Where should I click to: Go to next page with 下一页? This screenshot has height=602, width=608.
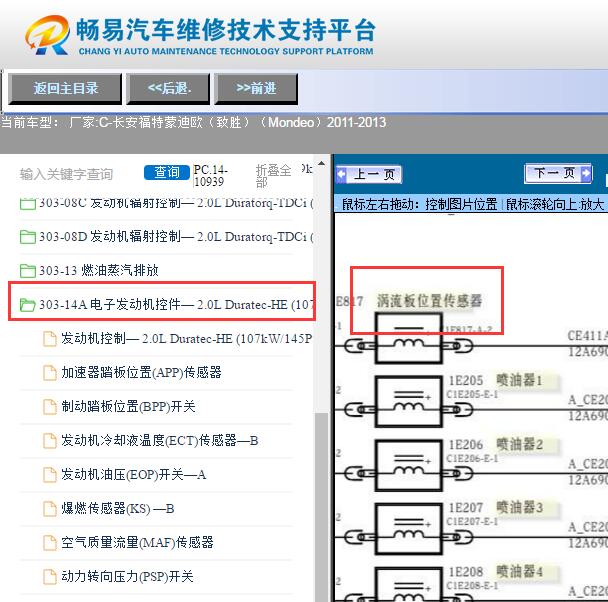tap(558, 173)
